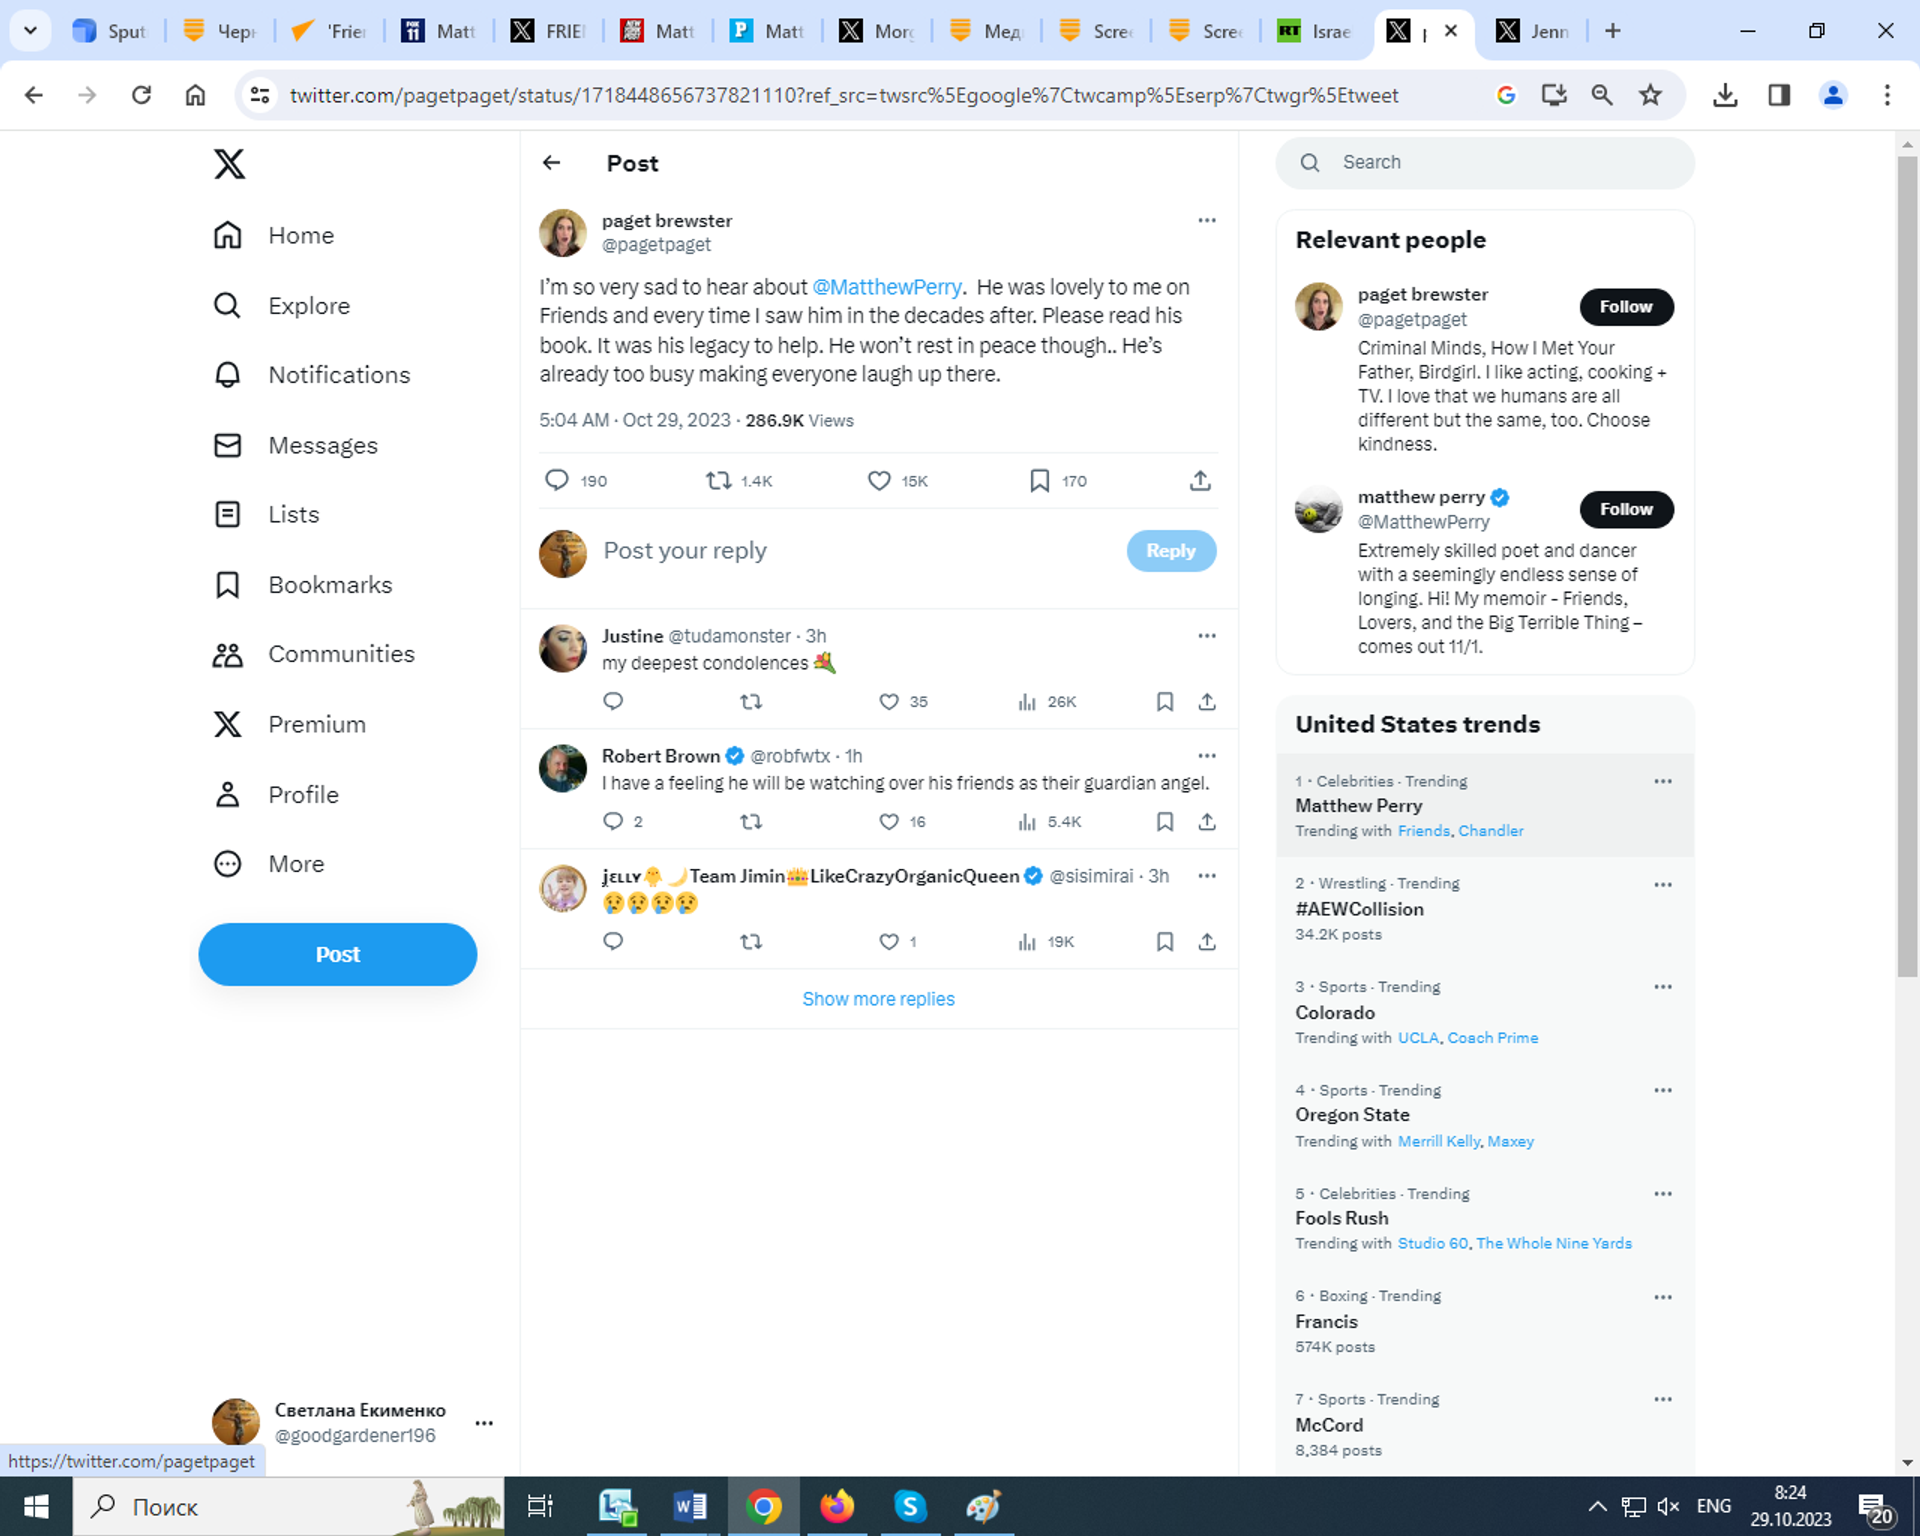Open options for the Matthew Perry trend
The image size is (1920, 1536).
pos(1663,781)
